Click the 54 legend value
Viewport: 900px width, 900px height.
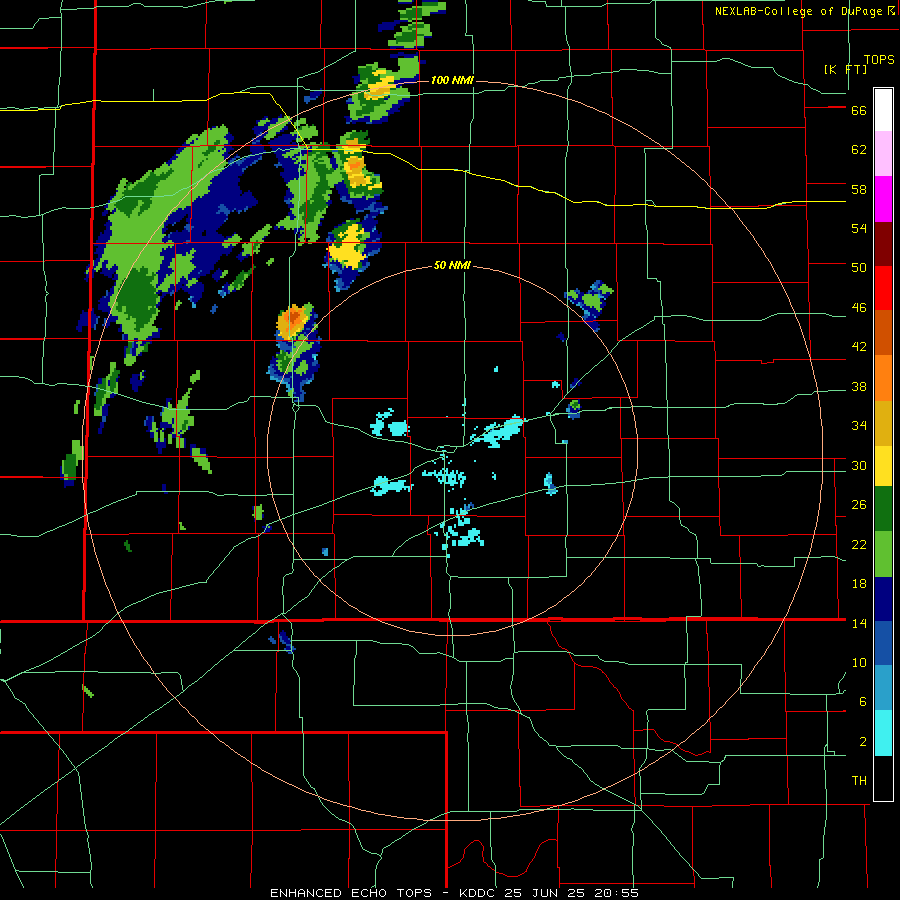[x=859, y=228]
